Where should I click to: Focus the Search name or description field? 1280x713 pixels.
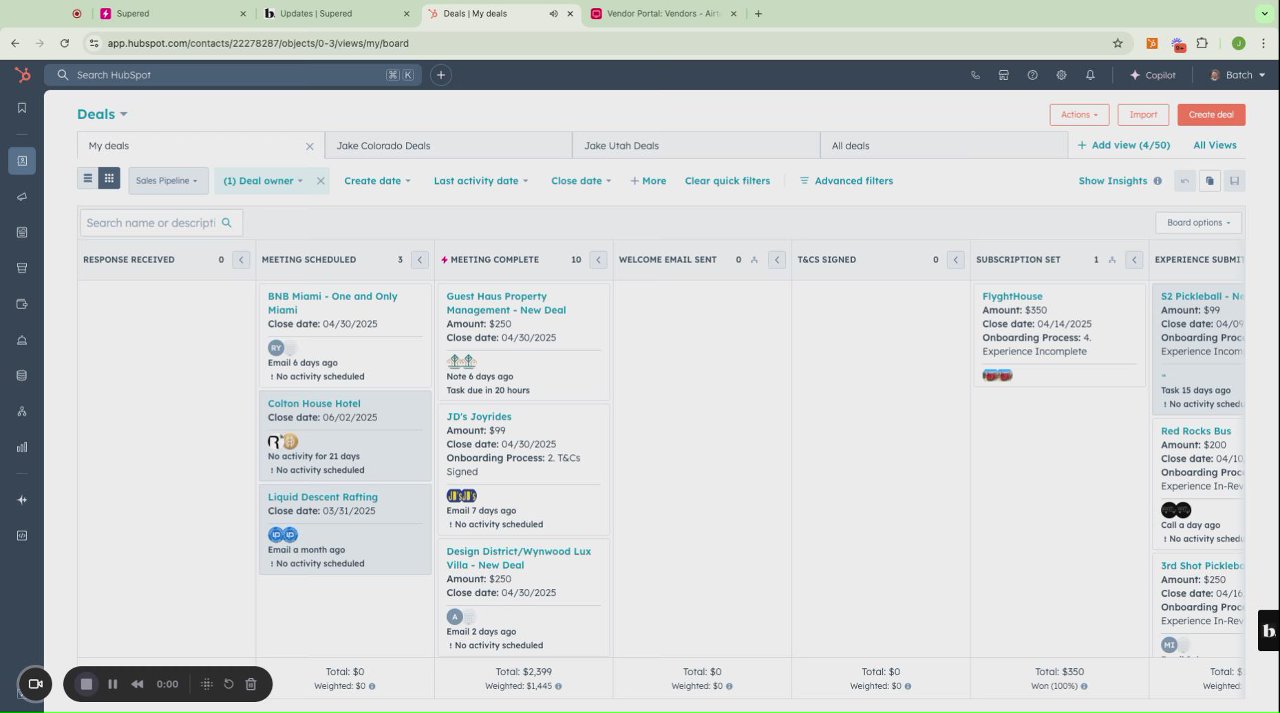(x=161, y=223)
